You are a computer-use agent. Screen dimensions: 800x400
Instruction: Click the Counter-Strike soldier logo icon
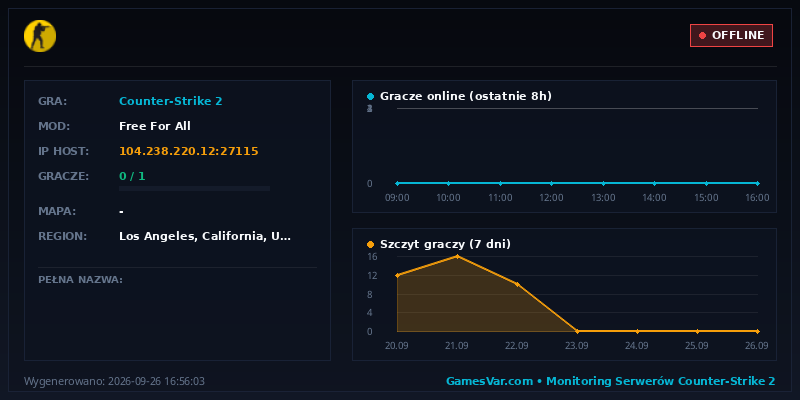(x=40, y=36)
